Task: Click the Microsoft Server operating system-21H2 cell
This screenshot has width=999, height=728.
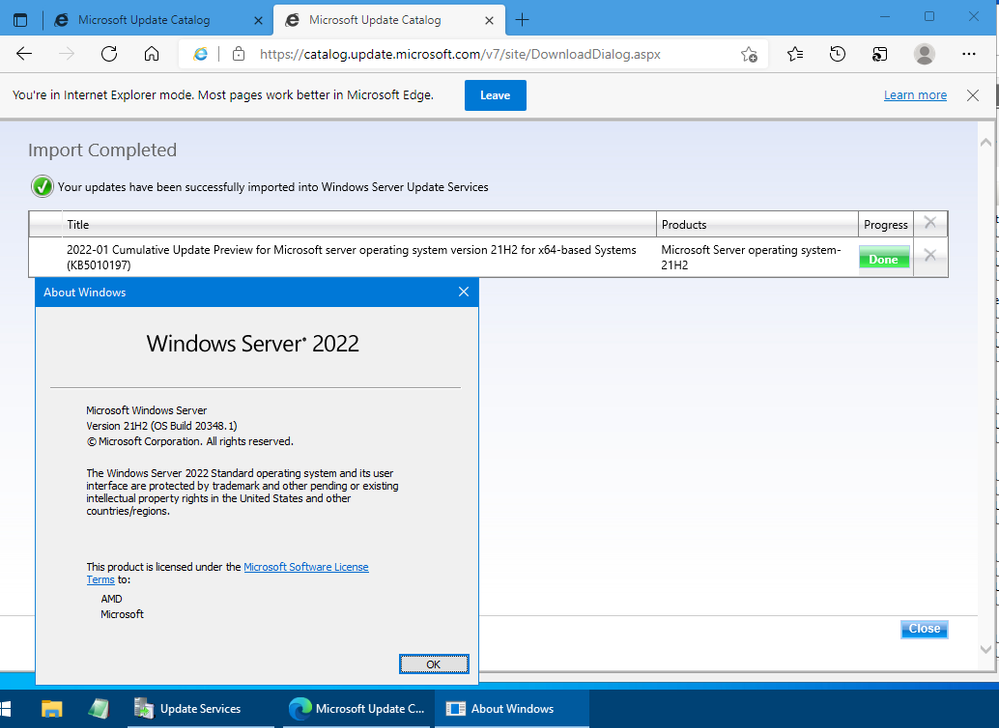Action: pos(751,257)
